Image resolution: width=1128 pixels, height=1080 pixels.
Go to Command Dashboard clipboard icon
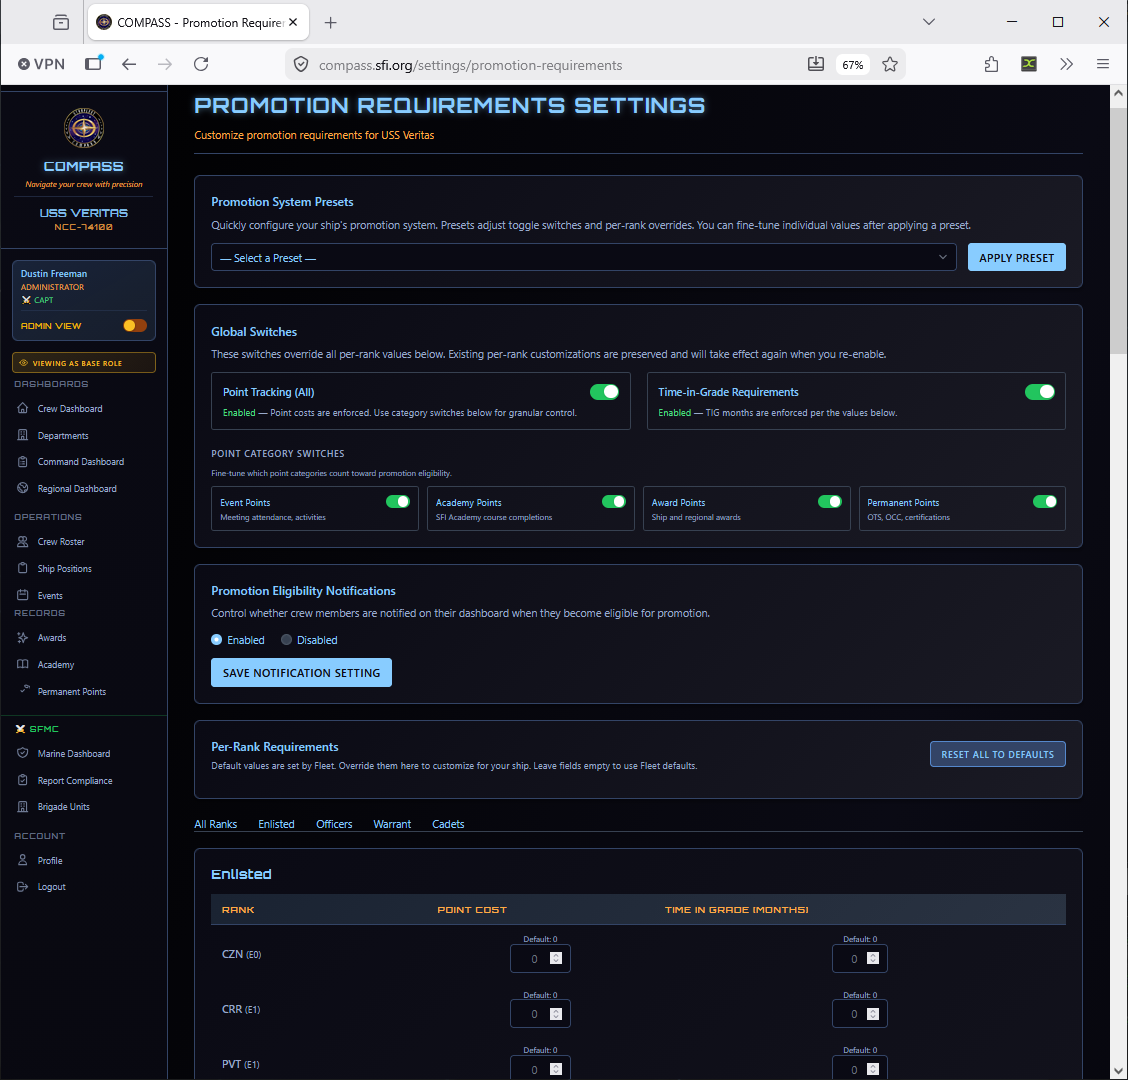(x=23, y=462)
